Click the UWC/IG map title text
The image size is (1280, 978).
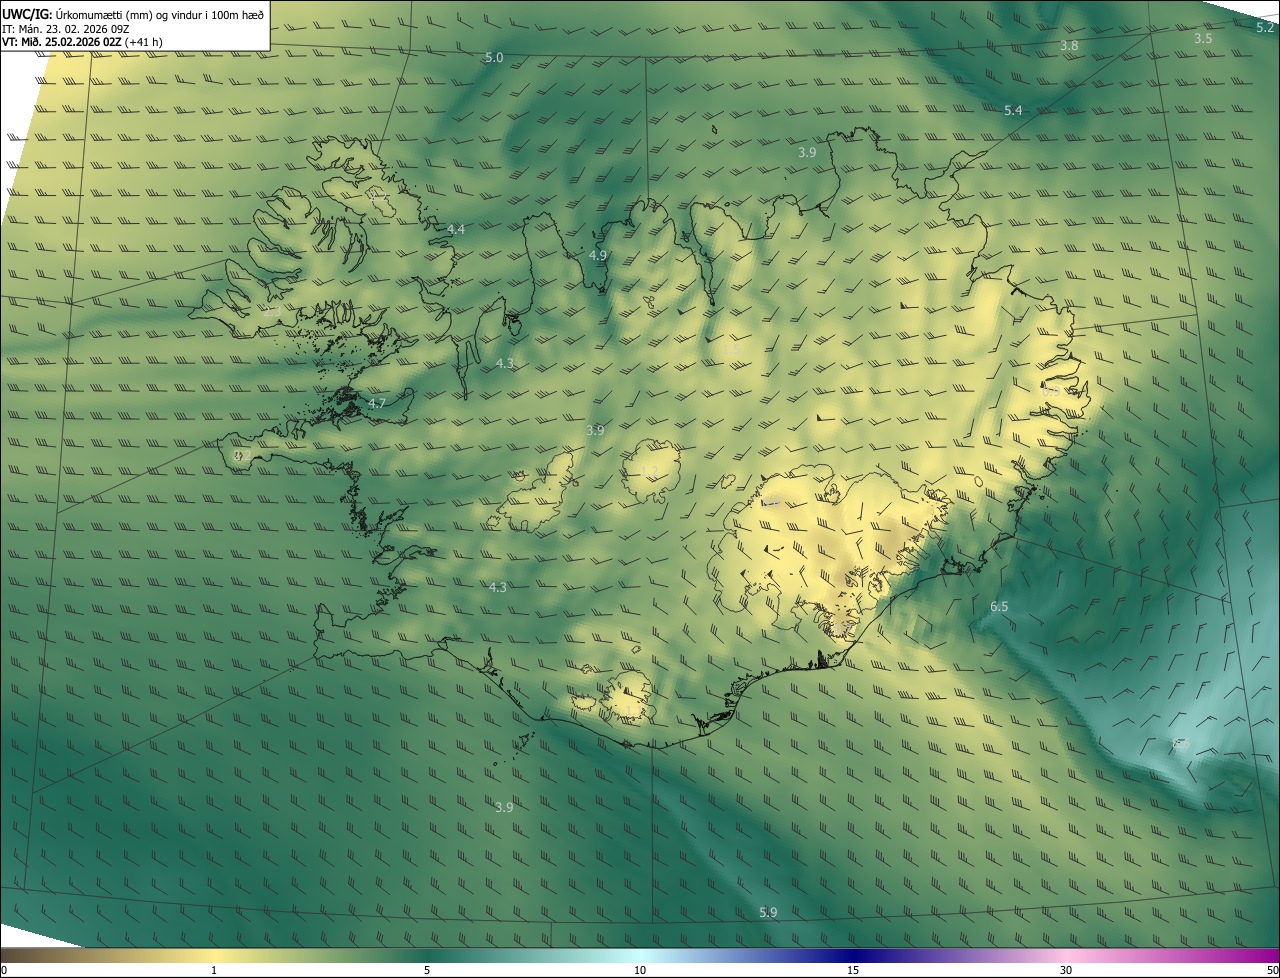click(x=133, y=15)
